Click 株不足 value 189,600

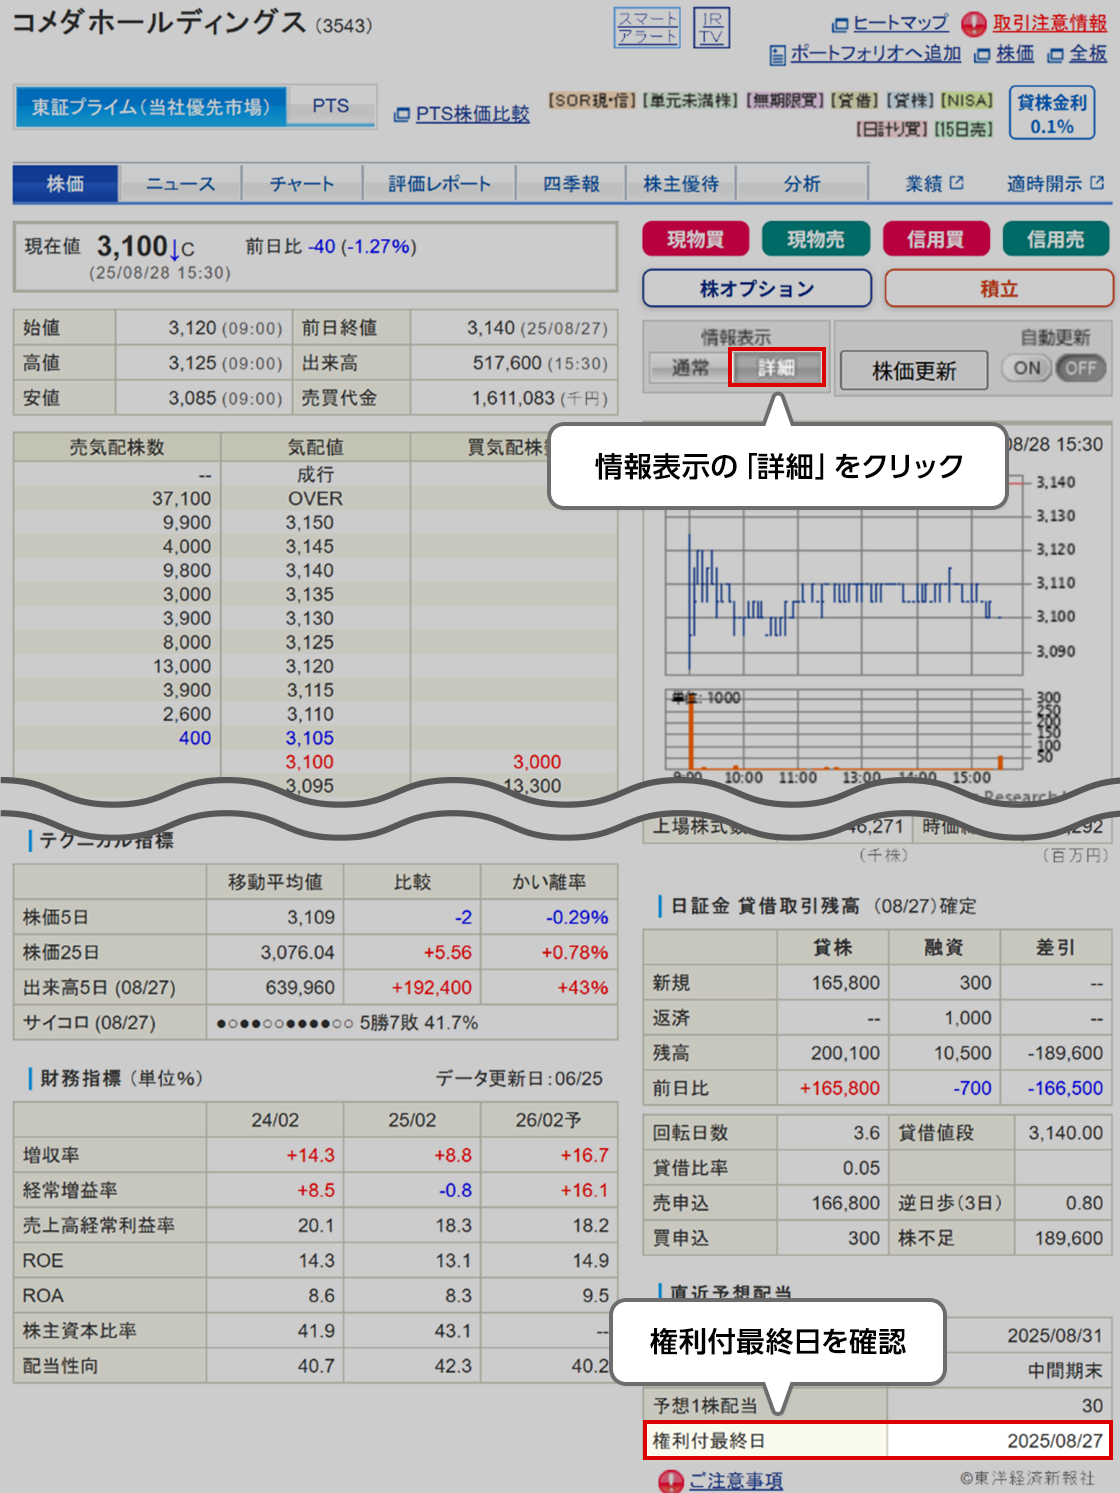point(1069,1238)
